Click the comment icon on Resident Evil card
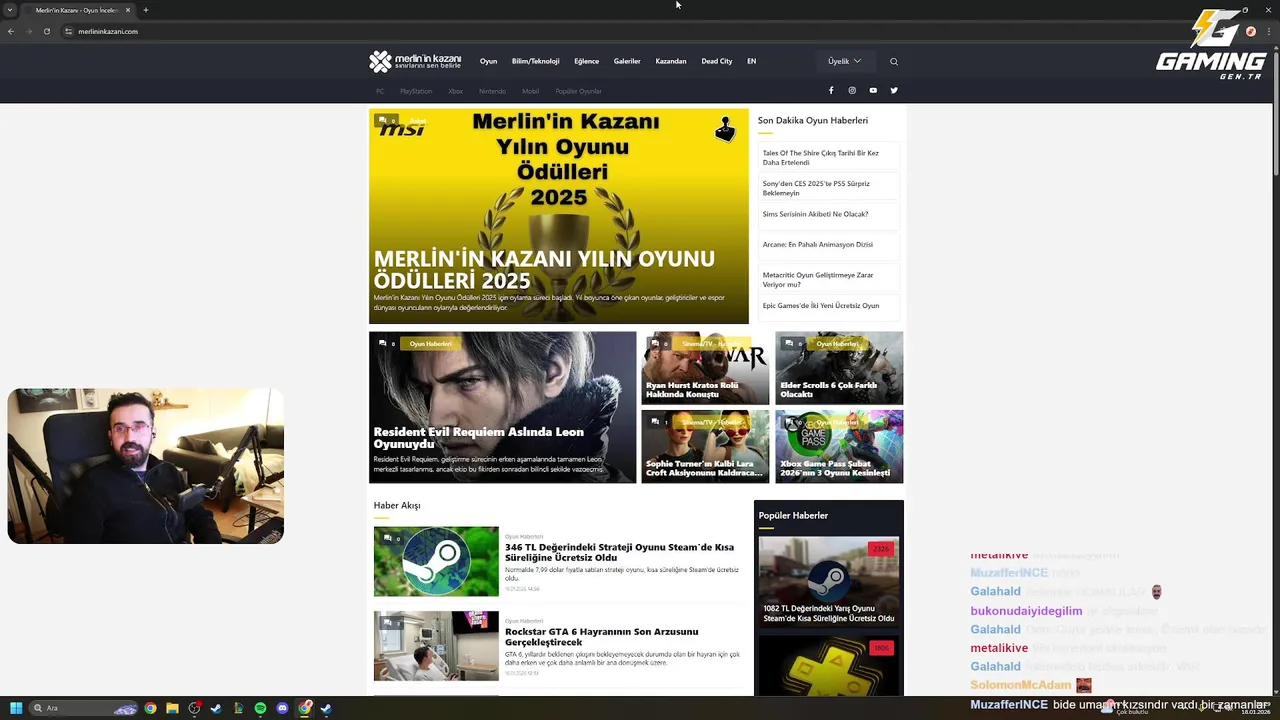The height and width of the screenshot is (720, 1280). tap(383, 343)
